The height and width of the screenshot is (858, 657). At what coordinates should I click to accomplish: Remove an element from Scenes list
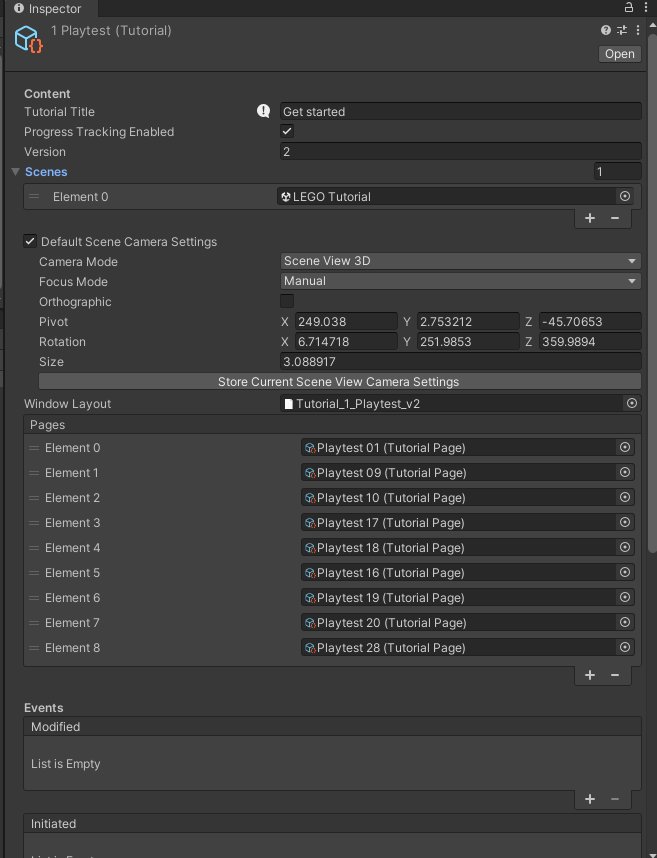[x=615, y=218]
